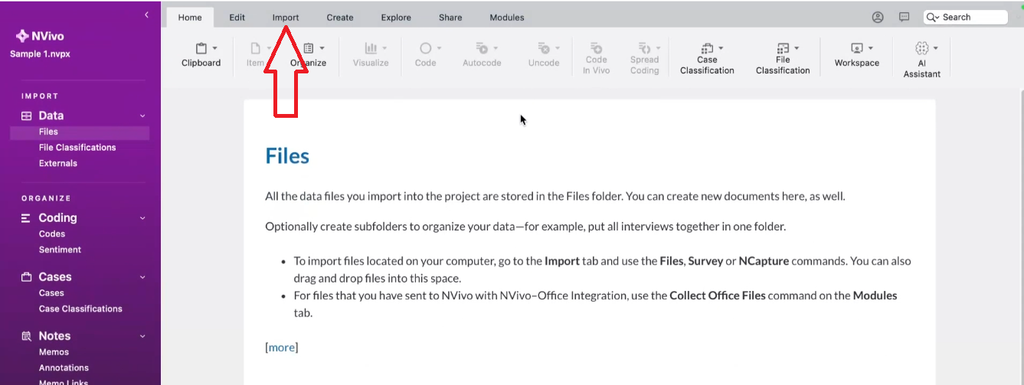Open the Clipboard dropdown arrow

click(215, 48)
